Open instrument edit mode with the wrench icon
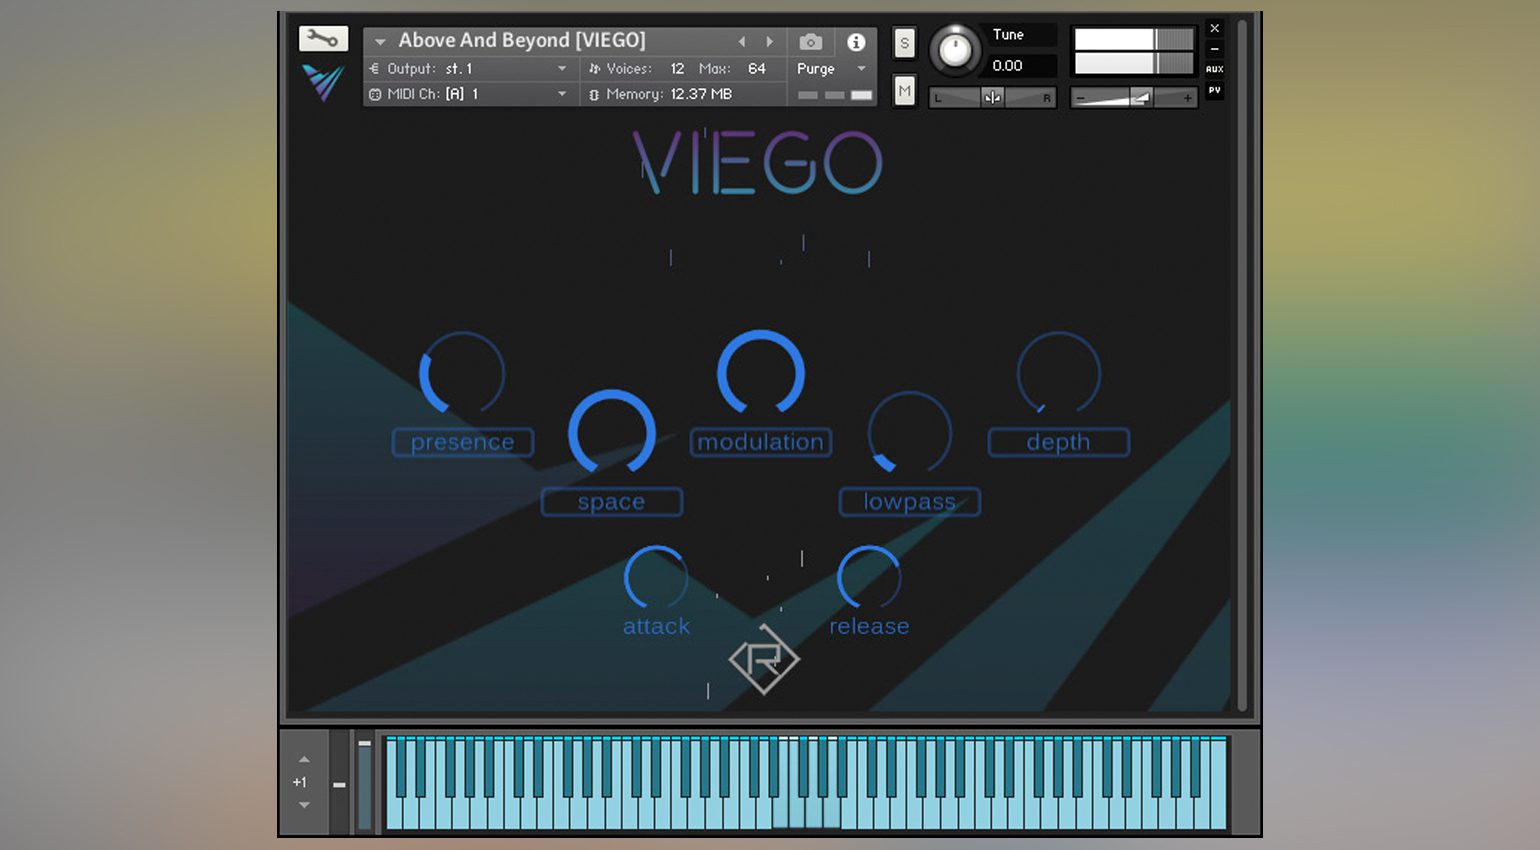Screen dimensions: 1540x850 tap(323, 39)
